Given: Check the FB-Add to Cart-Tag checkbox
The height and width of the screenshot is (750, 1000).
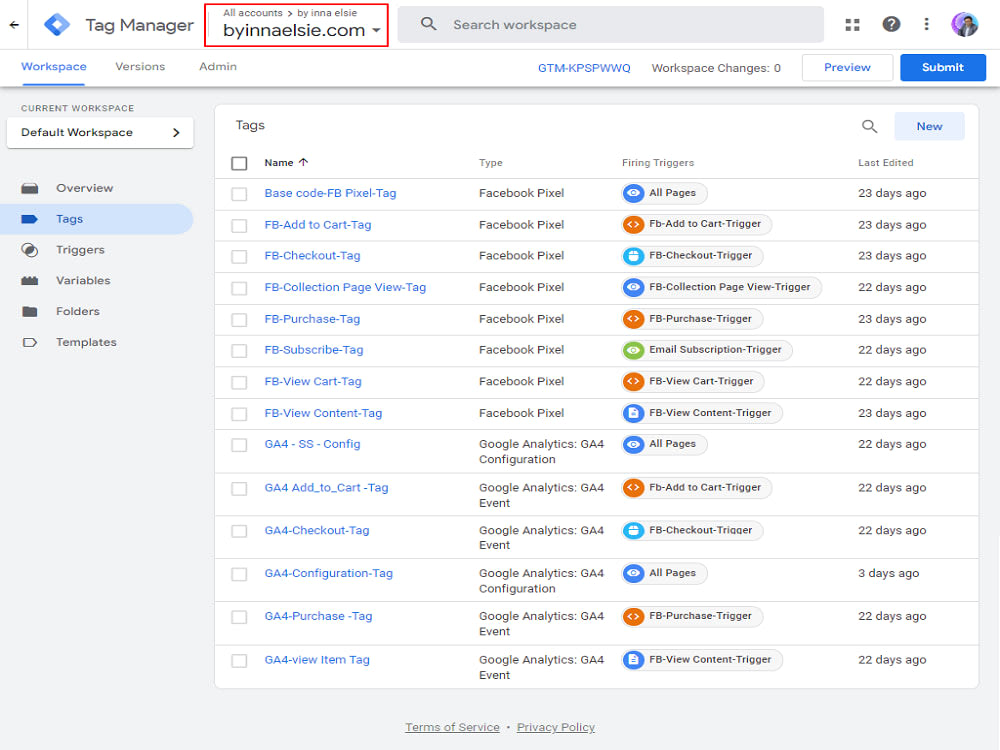Looking at the screenshot, I should (x=239, y=226).
